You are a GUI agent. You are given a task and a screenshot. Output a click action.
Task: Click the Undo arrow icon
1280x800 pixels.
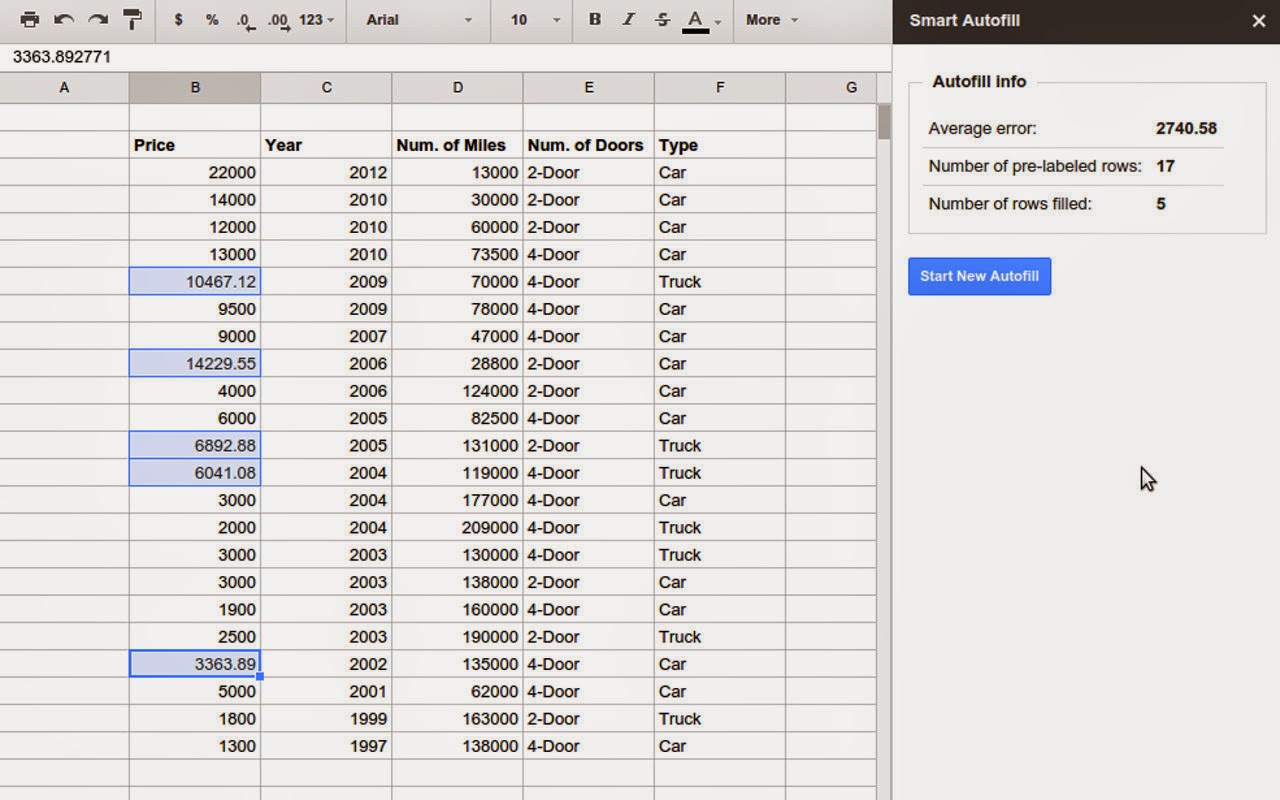pos(64,20)
